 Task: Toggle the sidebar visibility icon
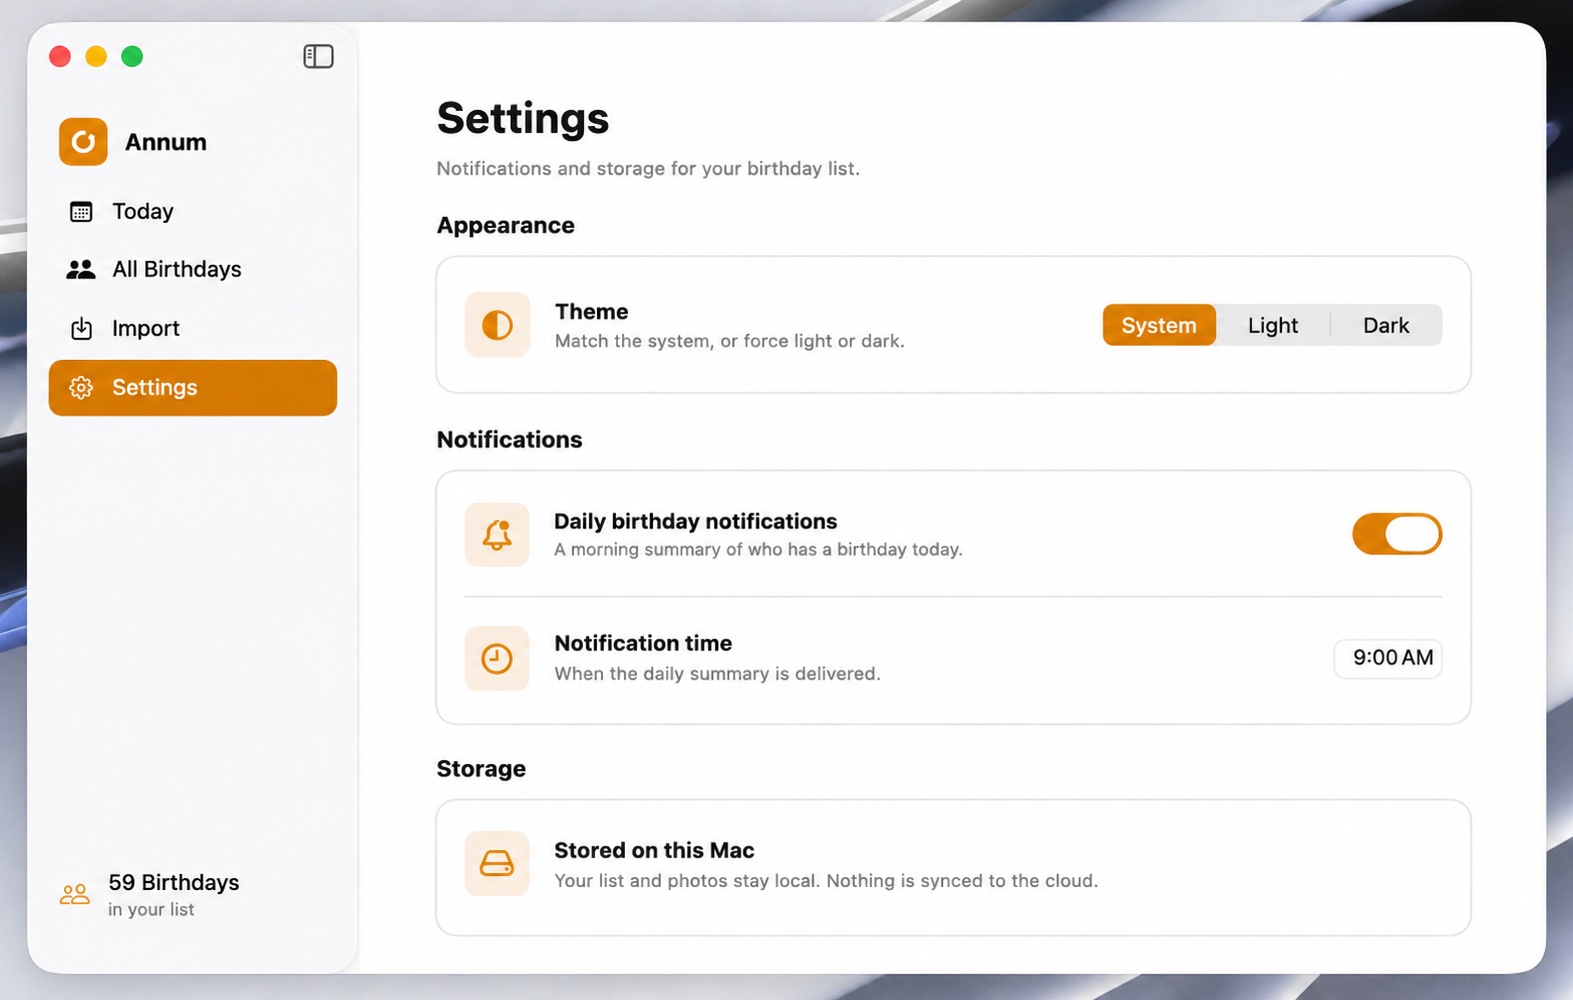pos(318,56)
